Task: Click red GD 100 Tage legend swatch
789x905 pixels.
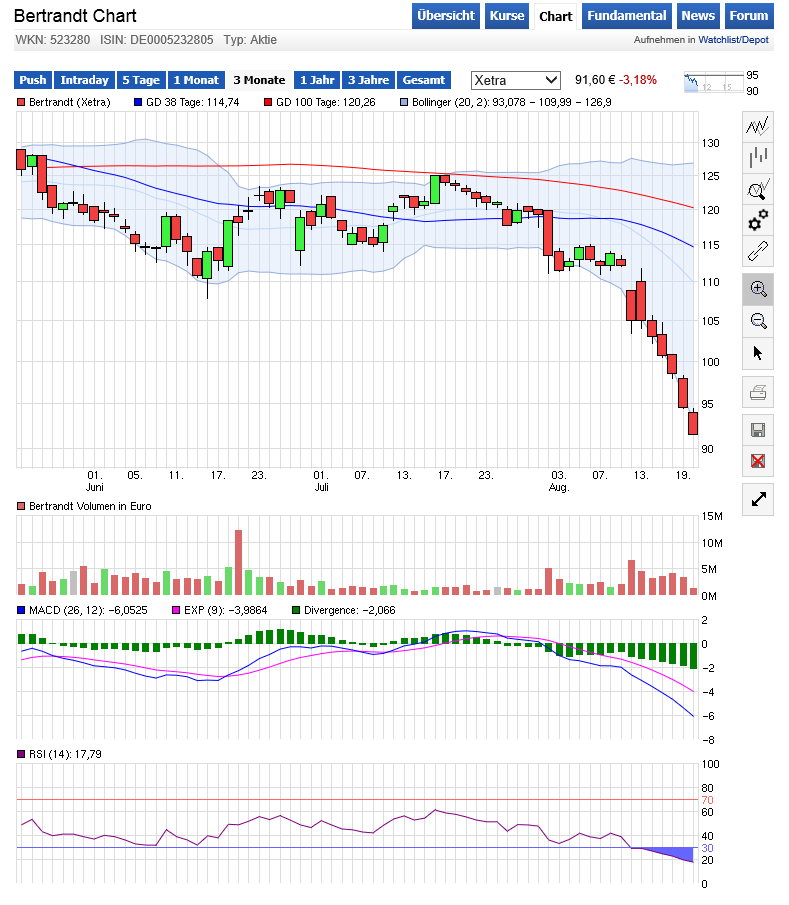Action: click(268, 102)
